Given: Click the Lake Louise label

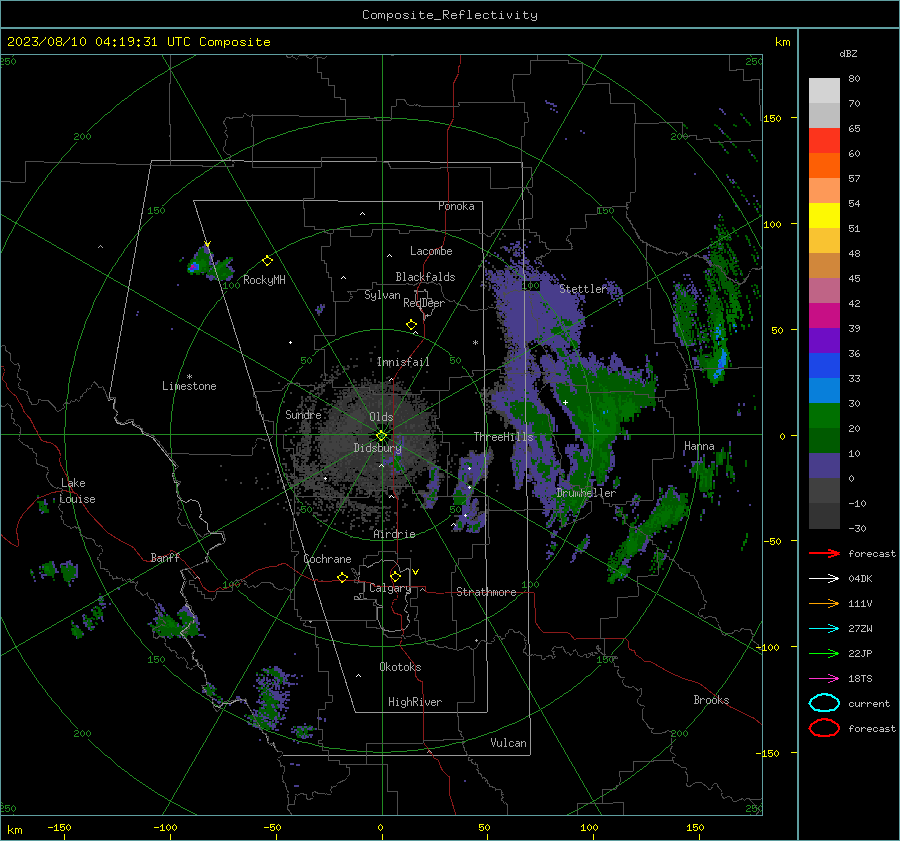Looking at the screenshot, I should [78, 491].
